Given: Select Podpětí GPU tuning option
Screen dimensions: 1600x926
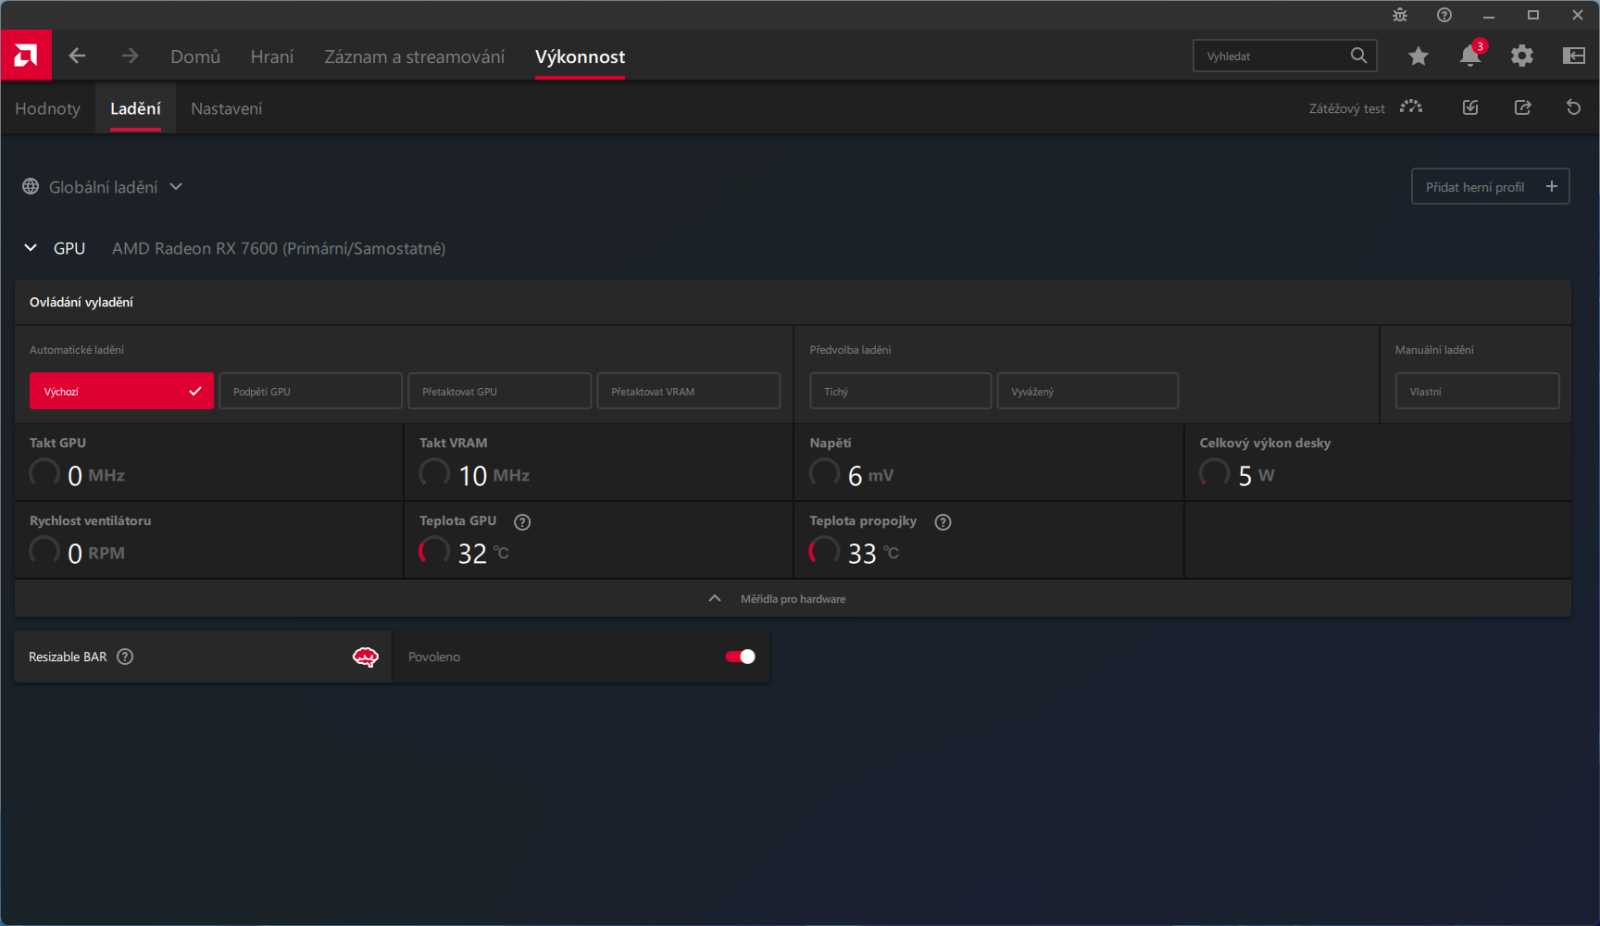Looking at the screenshot, I should 310,391.
